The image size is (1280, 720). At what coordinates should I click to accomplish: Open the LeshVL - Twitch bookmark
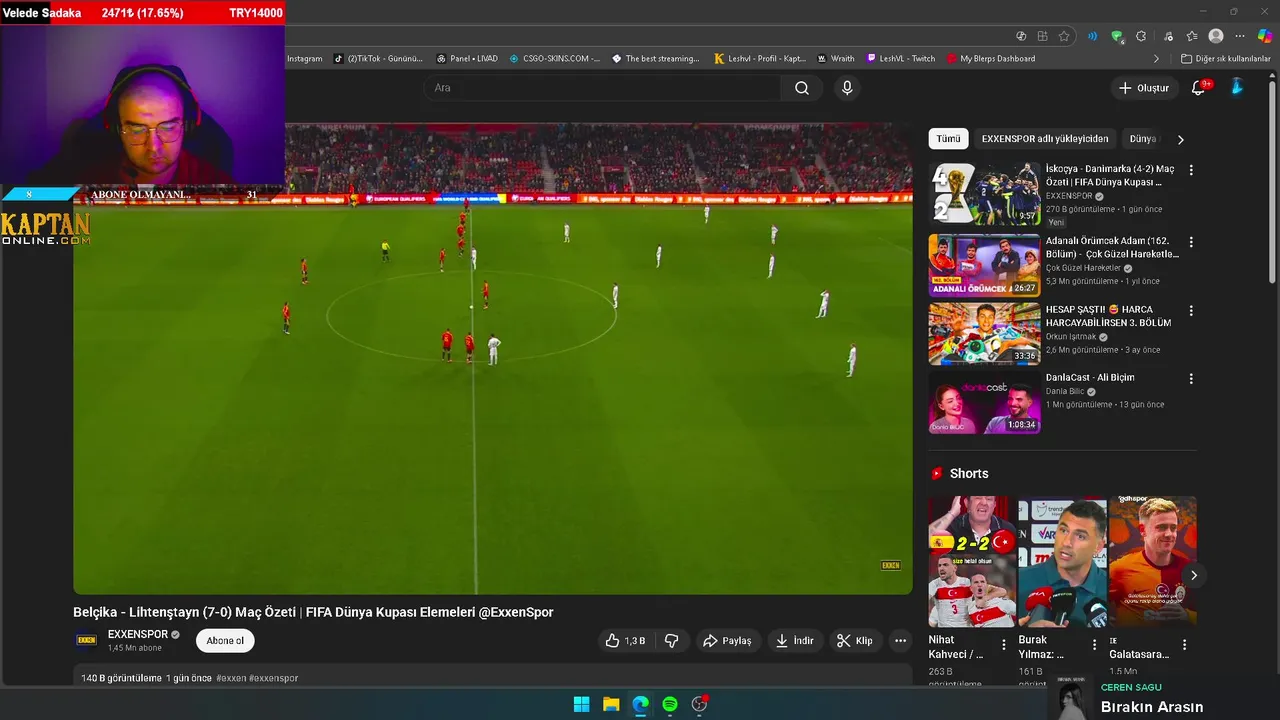click(x=901, y=59)
